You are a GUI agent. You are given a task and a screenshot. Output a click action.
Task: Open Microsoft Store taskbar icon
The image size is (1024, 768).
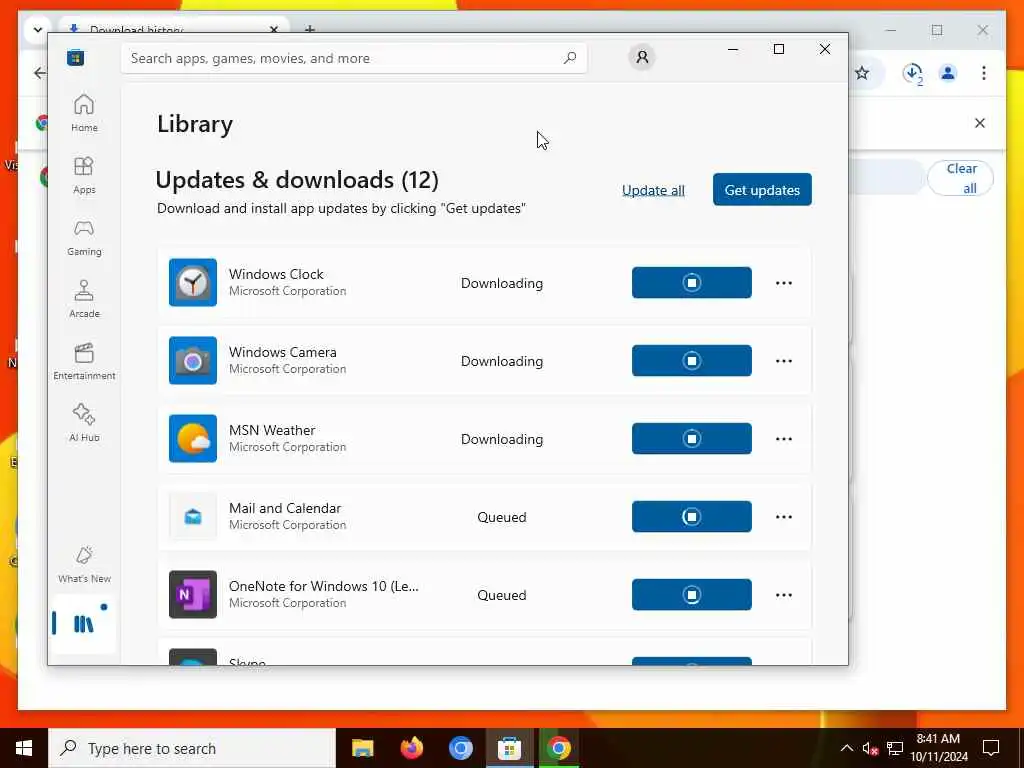[x=509, y=748]
